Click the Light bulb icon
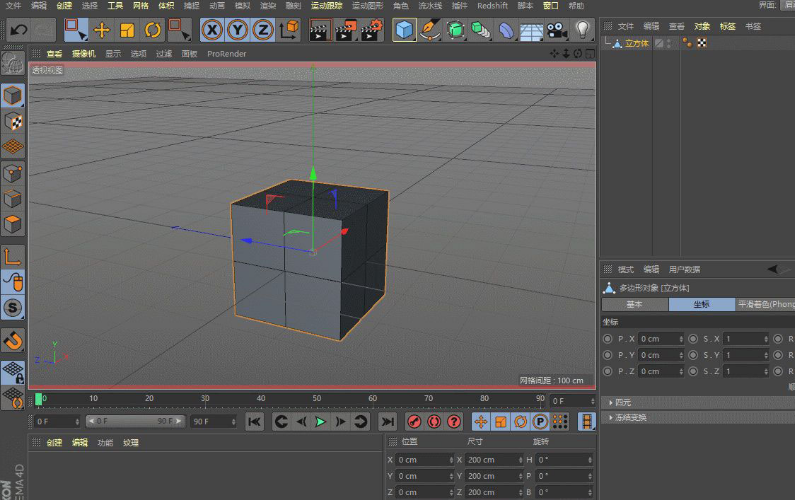The width and height of the screenshot is (795, 500). (583, 30)
